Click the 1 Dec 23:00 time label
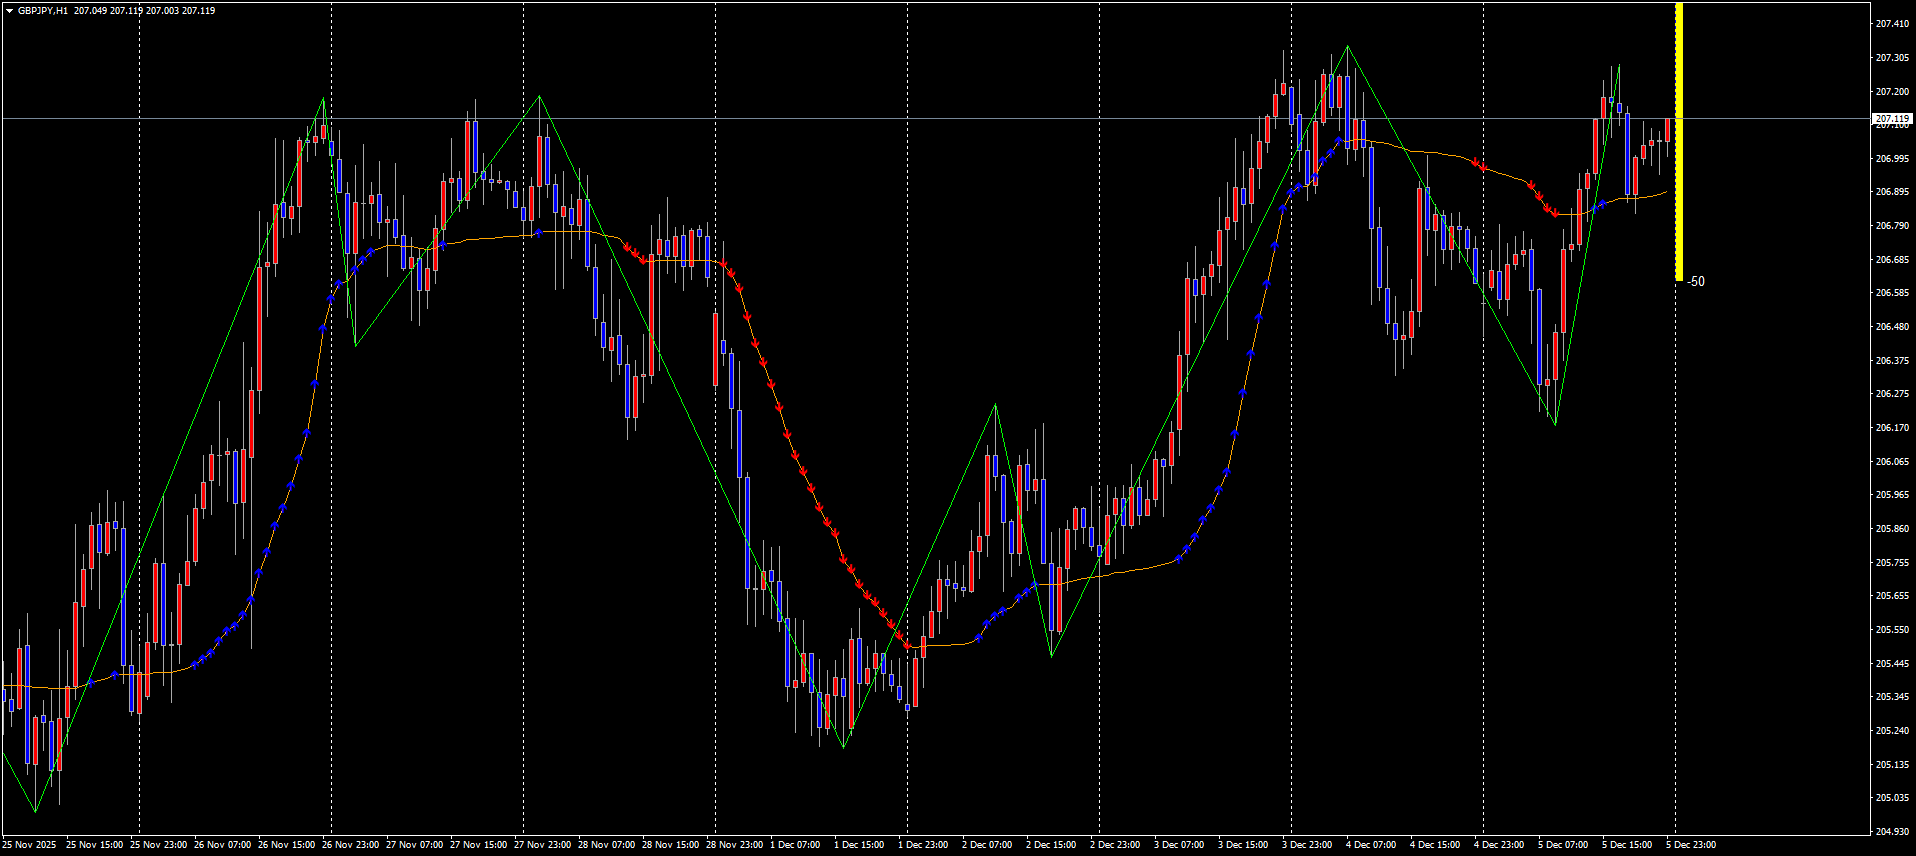Screen dimensions: 1916x856 tap(923, 845)
